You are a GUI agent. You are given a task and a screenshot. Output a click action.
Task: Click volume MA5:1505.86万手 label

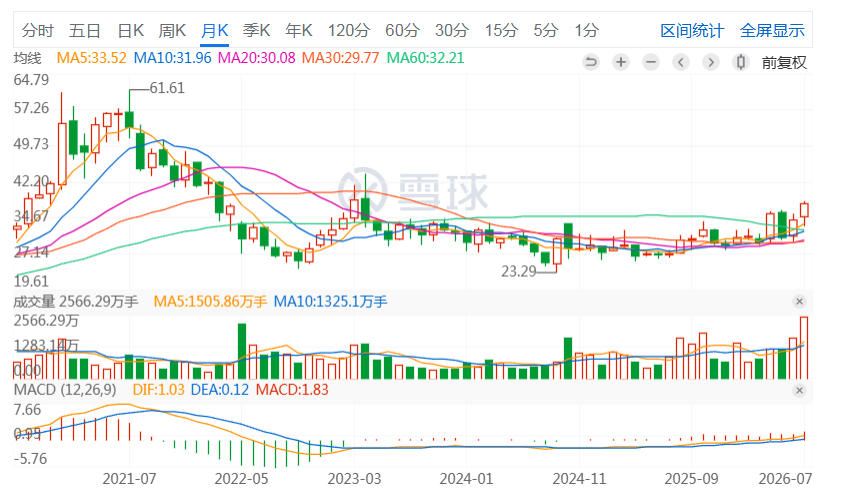point(210,301)
